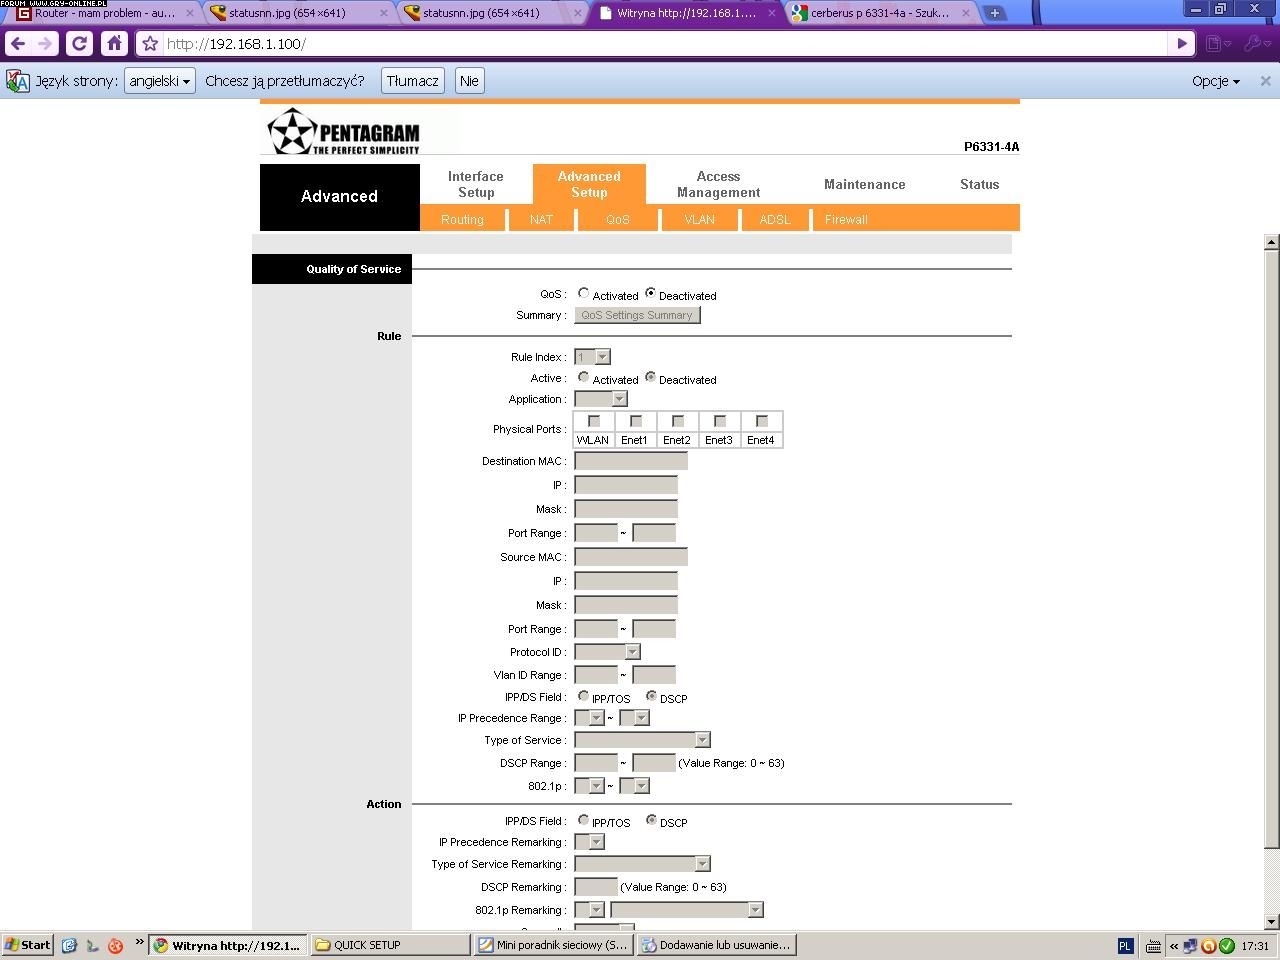
Task: Launch the second quick launch icon
Action: (x=92, y=945)
